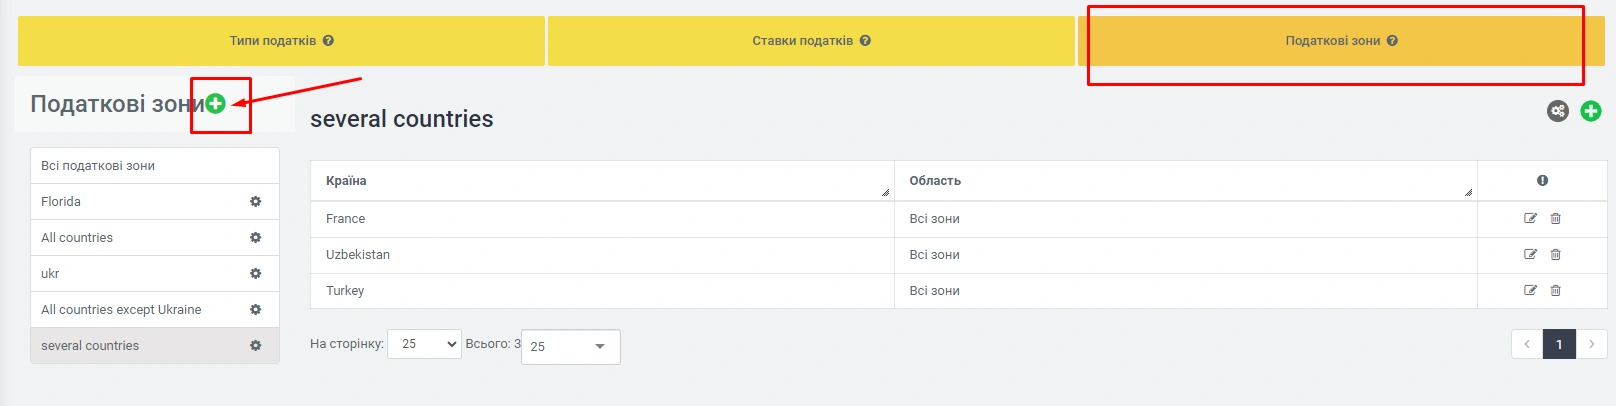Delete the Uzbekistan row
Viewport: 1616px width, 406px height.
[1555, 255]
